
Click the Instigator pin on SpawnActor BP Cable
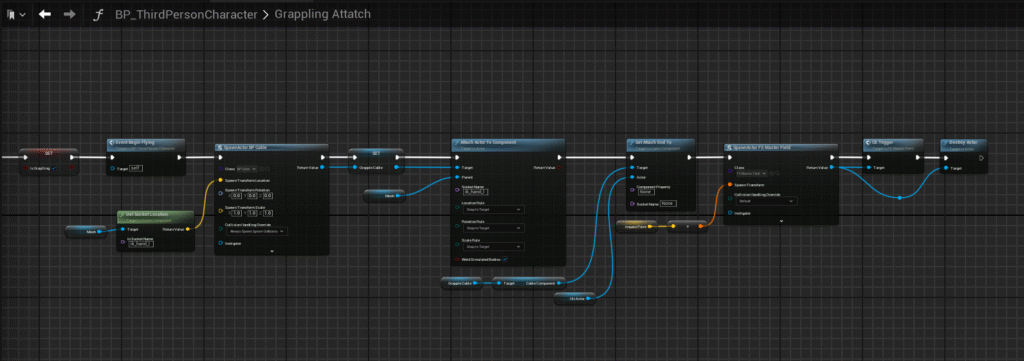(220, 243)
